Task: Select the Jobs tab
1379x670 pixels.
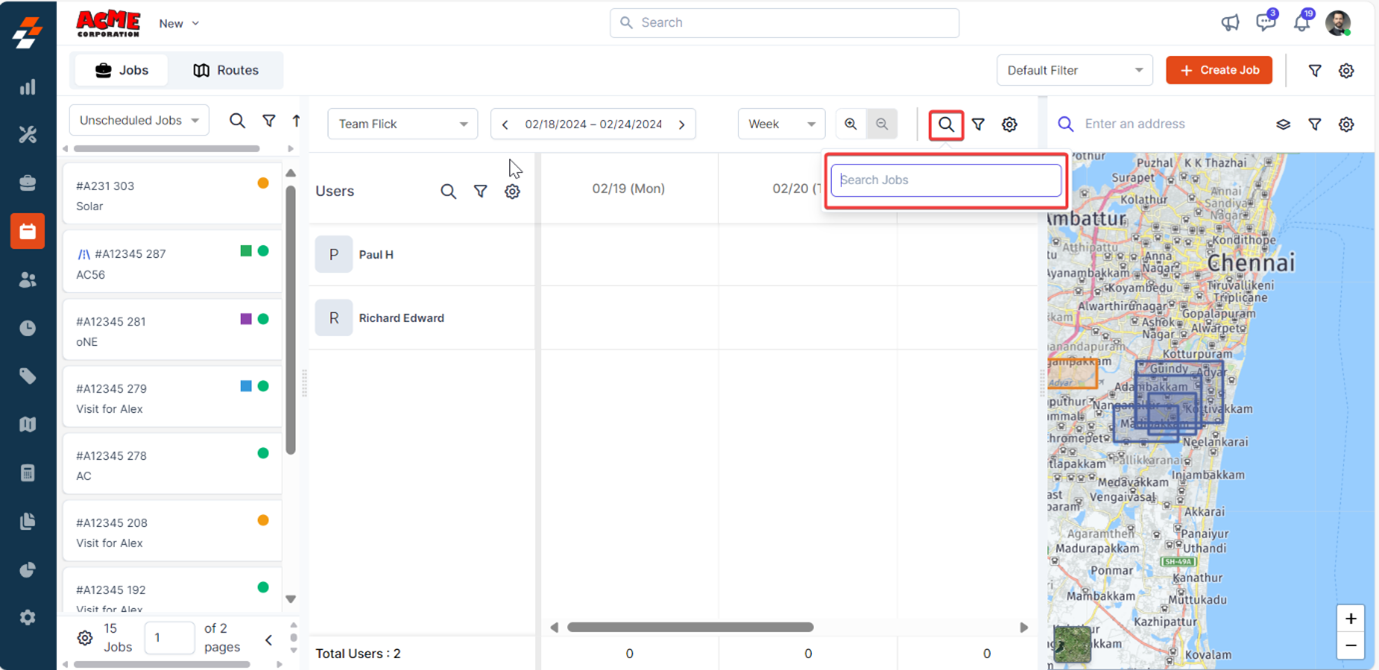Action: (121, 70)
